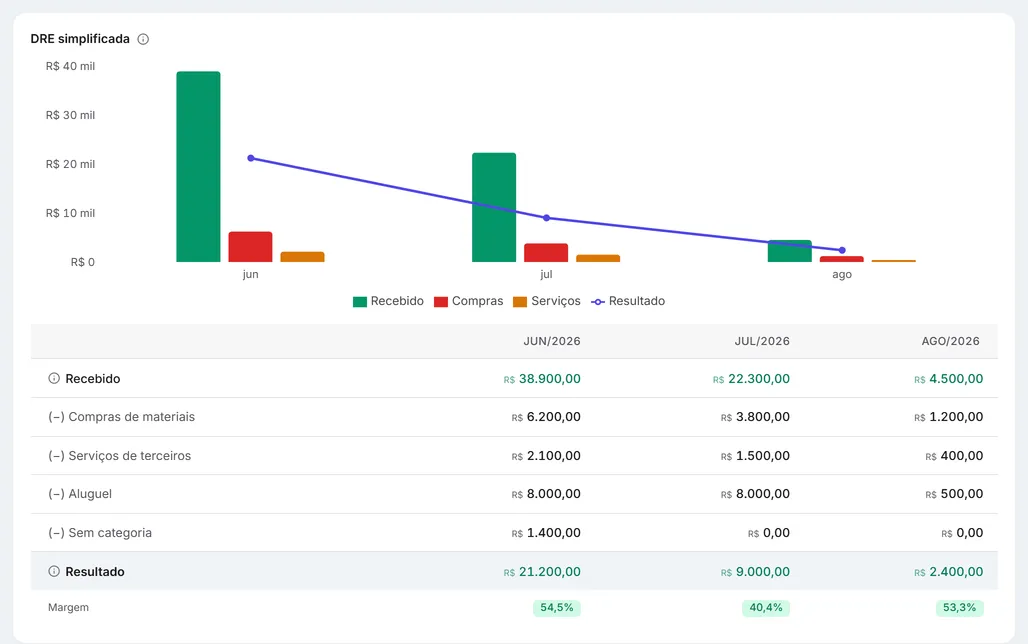Toggle Recebido series in chart legend

pos(388,301)
